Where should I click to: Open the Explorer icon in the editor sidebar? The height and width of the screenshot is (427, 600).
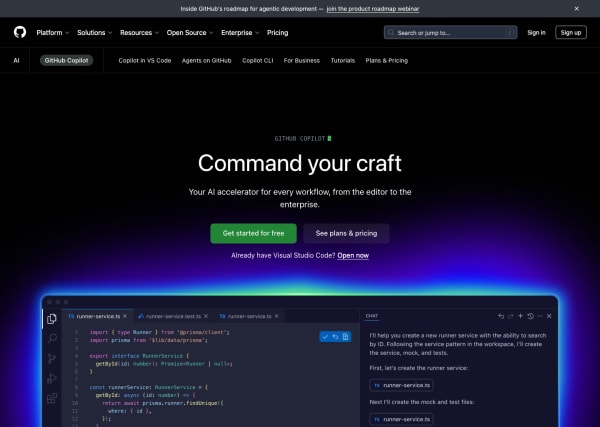52,319
